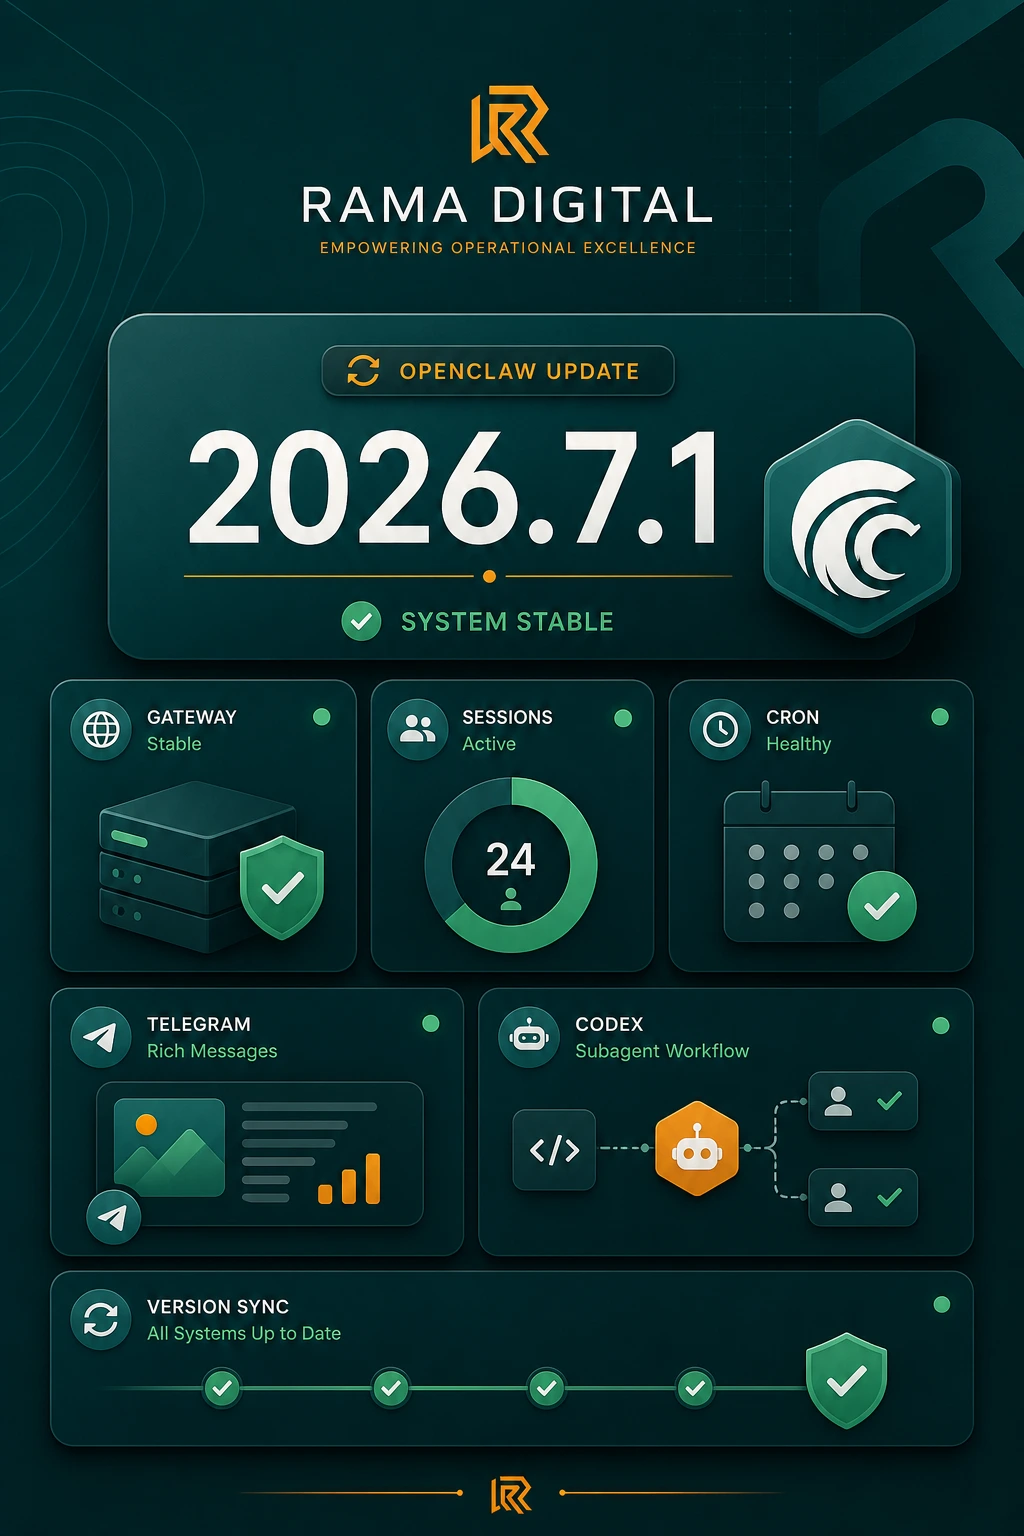This screenshot has height=1536, width=1024.
Task: Click the first Version Sync checkpoint
Action: coord(222,1388)
